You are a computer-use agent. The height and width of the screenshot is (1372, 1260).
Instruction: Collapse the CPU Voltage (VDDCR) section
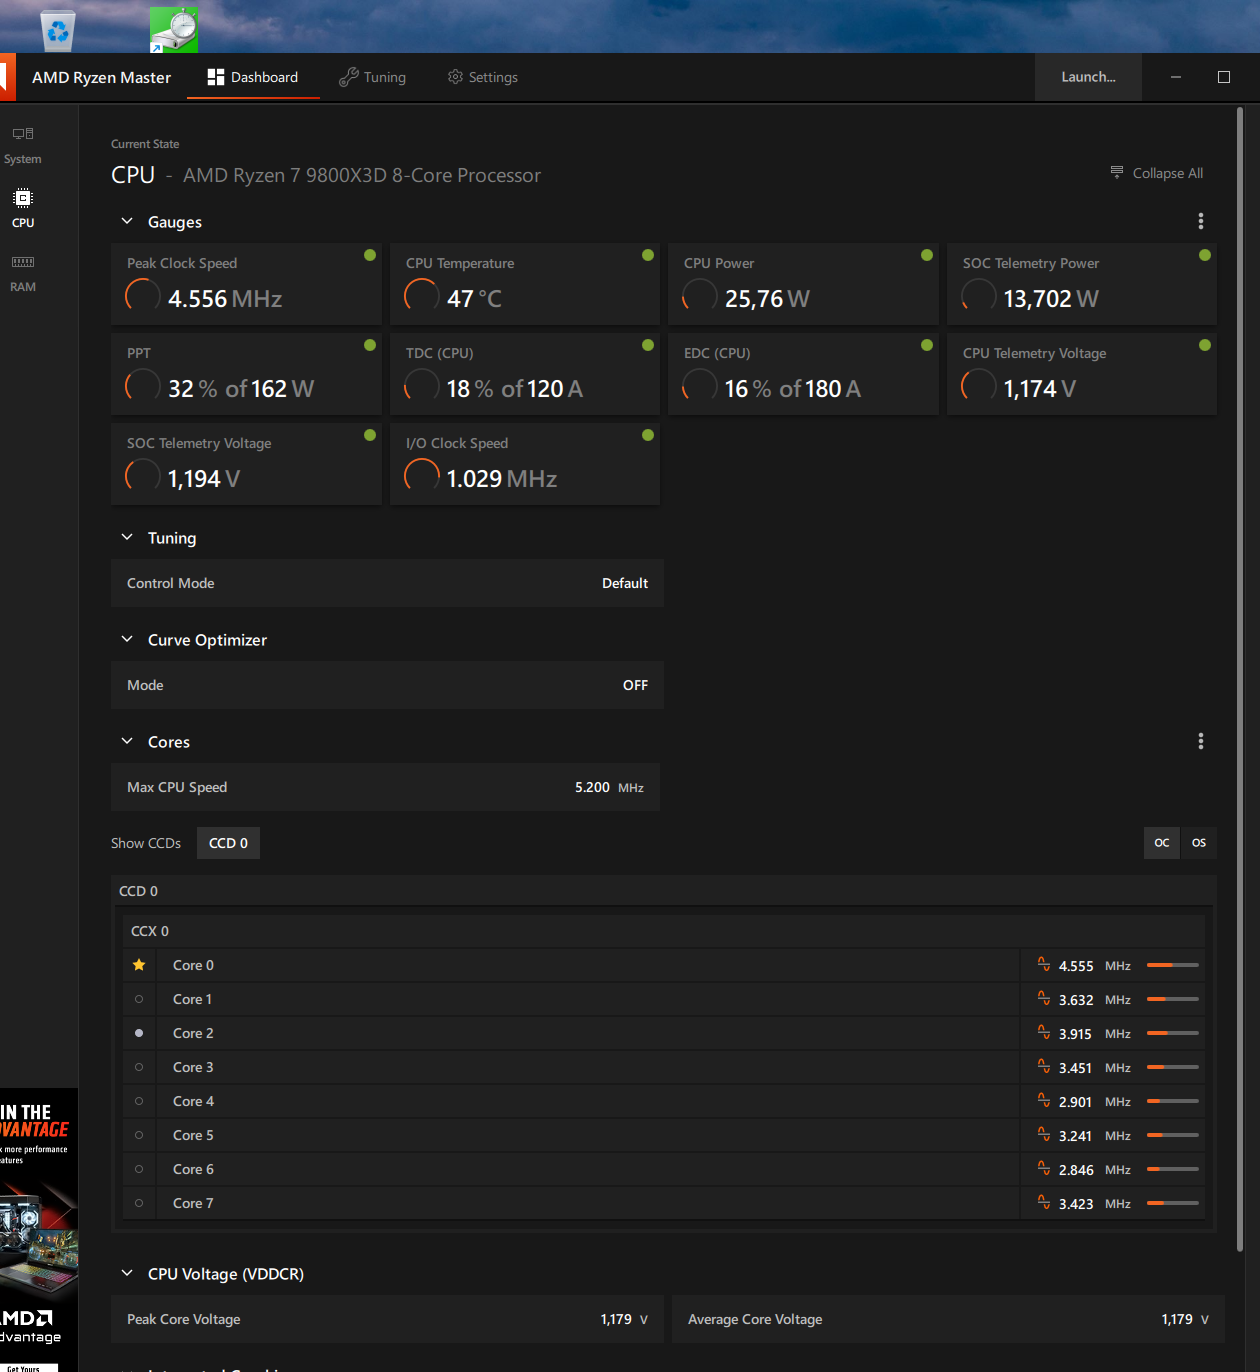click(x=127, y=1273)
